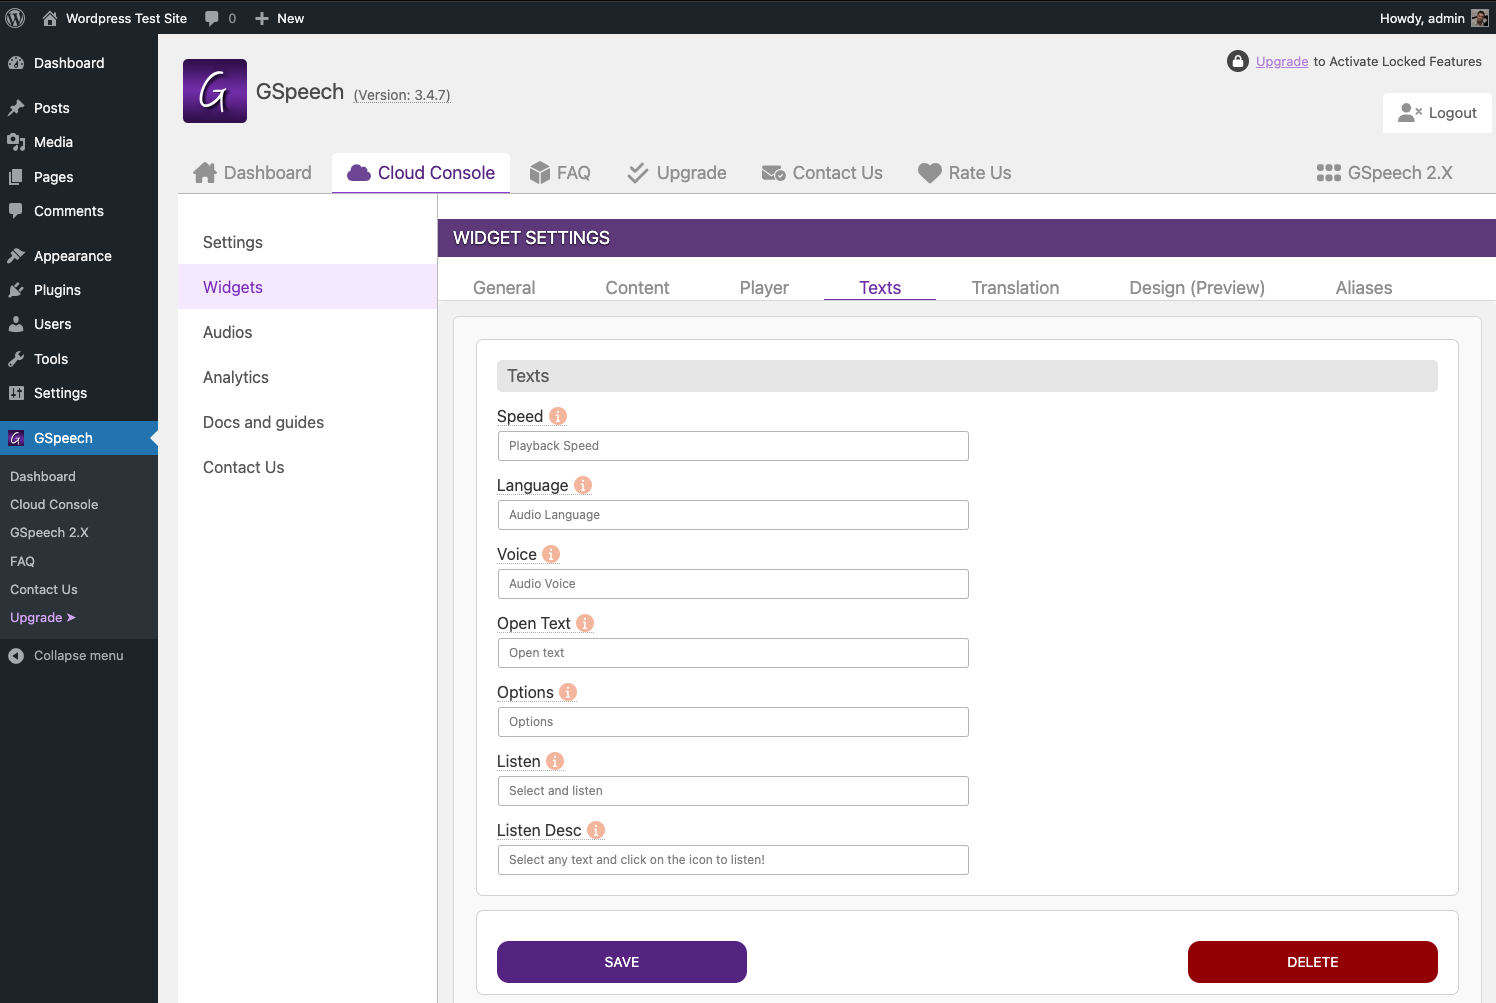The width and height of the screenshot is (1496, 1003).
Task: Open Docs and guides in the sidebar
Action: (x=307, y=422)
